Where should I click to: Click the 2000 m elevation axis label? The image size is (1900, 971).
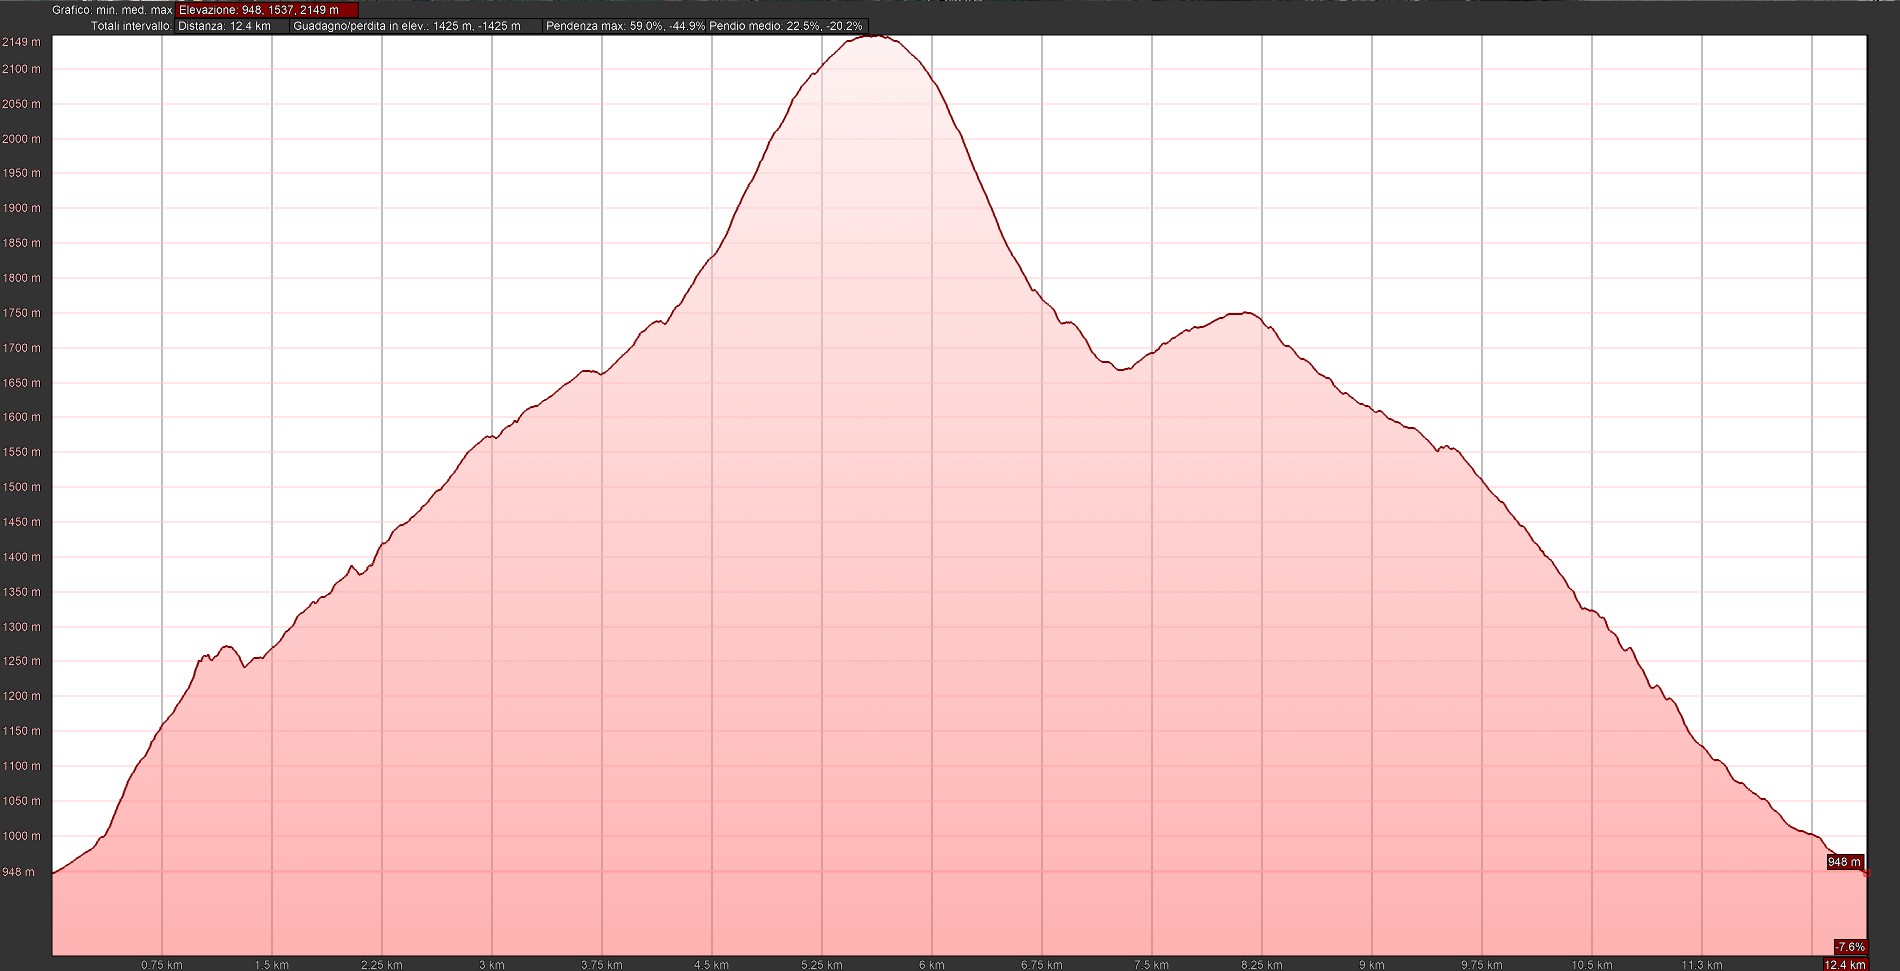coord(21,139)
